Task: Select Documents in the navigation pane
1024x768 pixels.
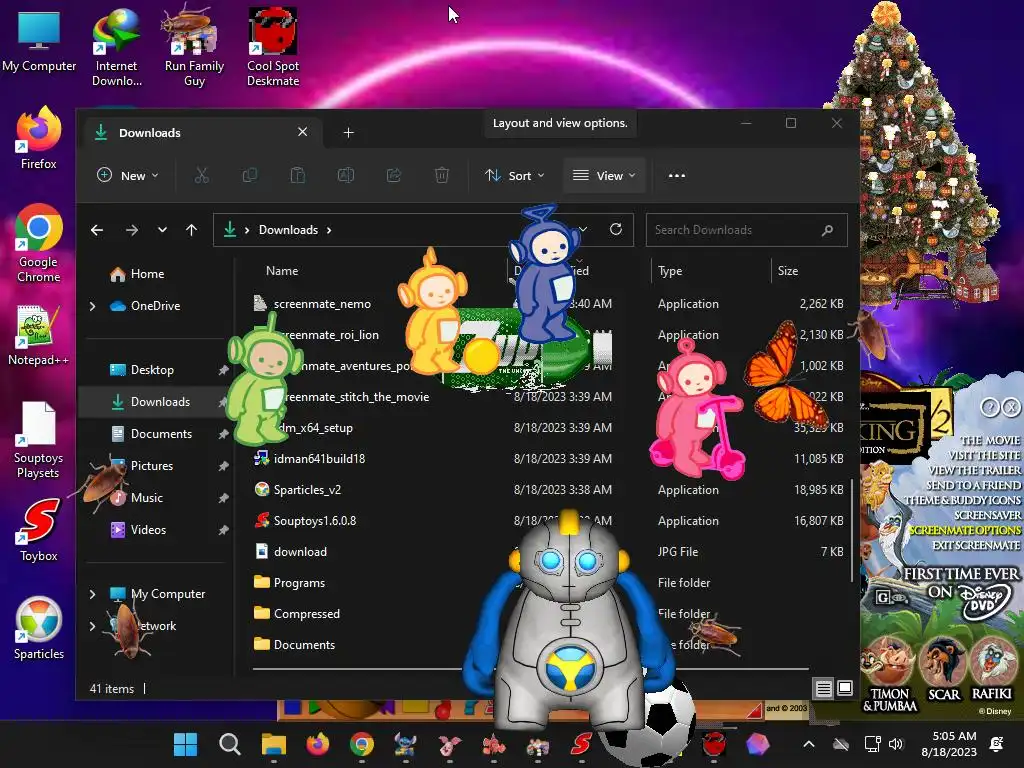Action: pos(161,434)
